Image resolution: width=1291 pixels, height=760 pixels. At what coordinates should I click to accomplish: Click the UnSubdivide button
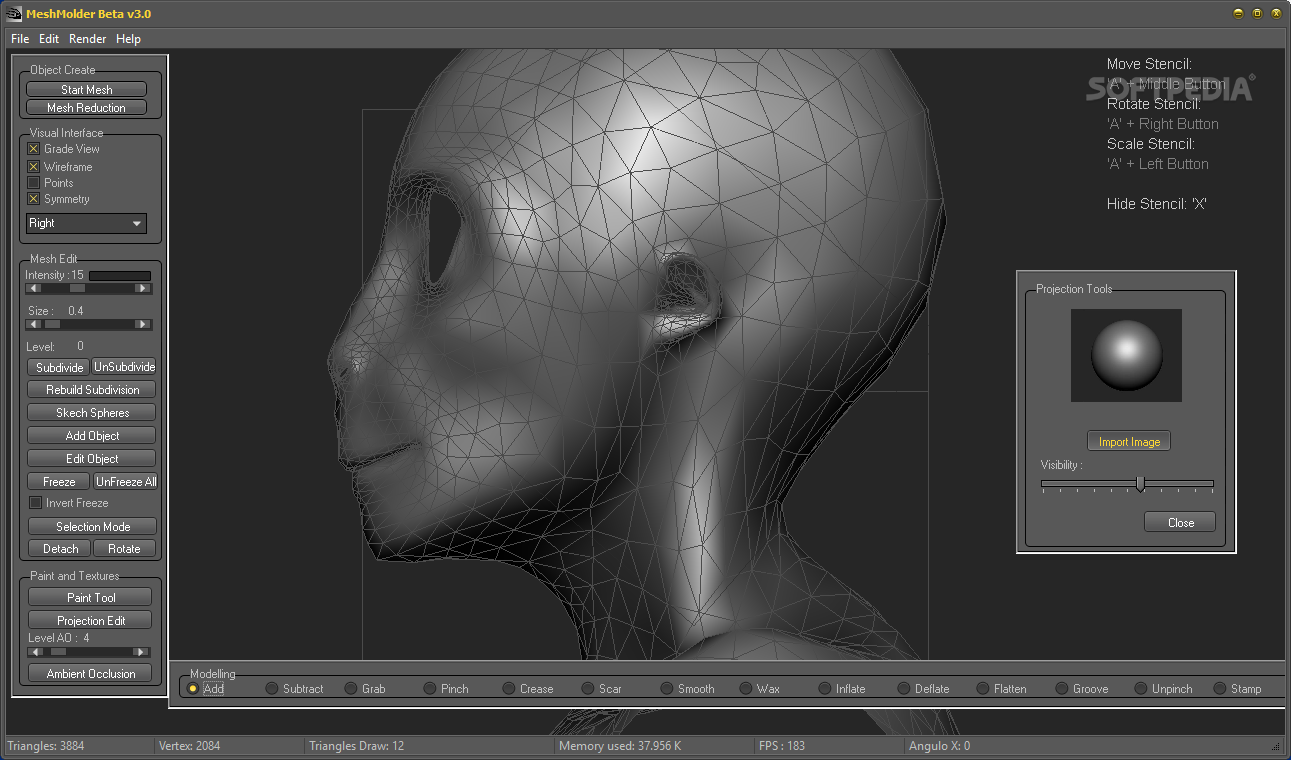click(124, 367)
